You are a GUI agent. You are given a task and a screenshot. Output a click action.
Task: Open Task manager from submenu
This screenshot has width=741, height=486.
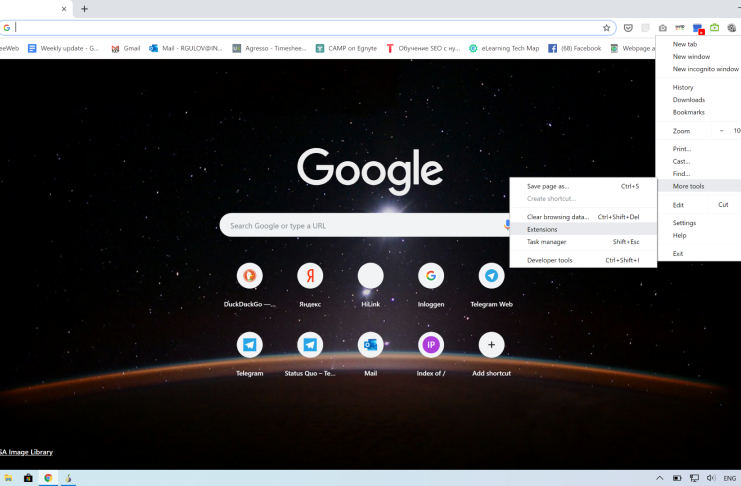click(x=583, y=242)
